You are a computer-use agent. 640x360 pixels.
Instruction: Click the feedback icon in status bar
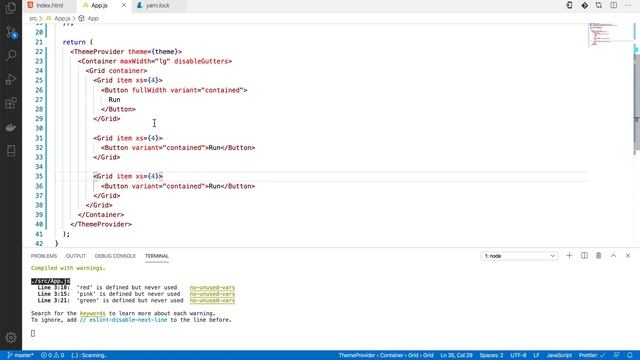coord(616,355)
